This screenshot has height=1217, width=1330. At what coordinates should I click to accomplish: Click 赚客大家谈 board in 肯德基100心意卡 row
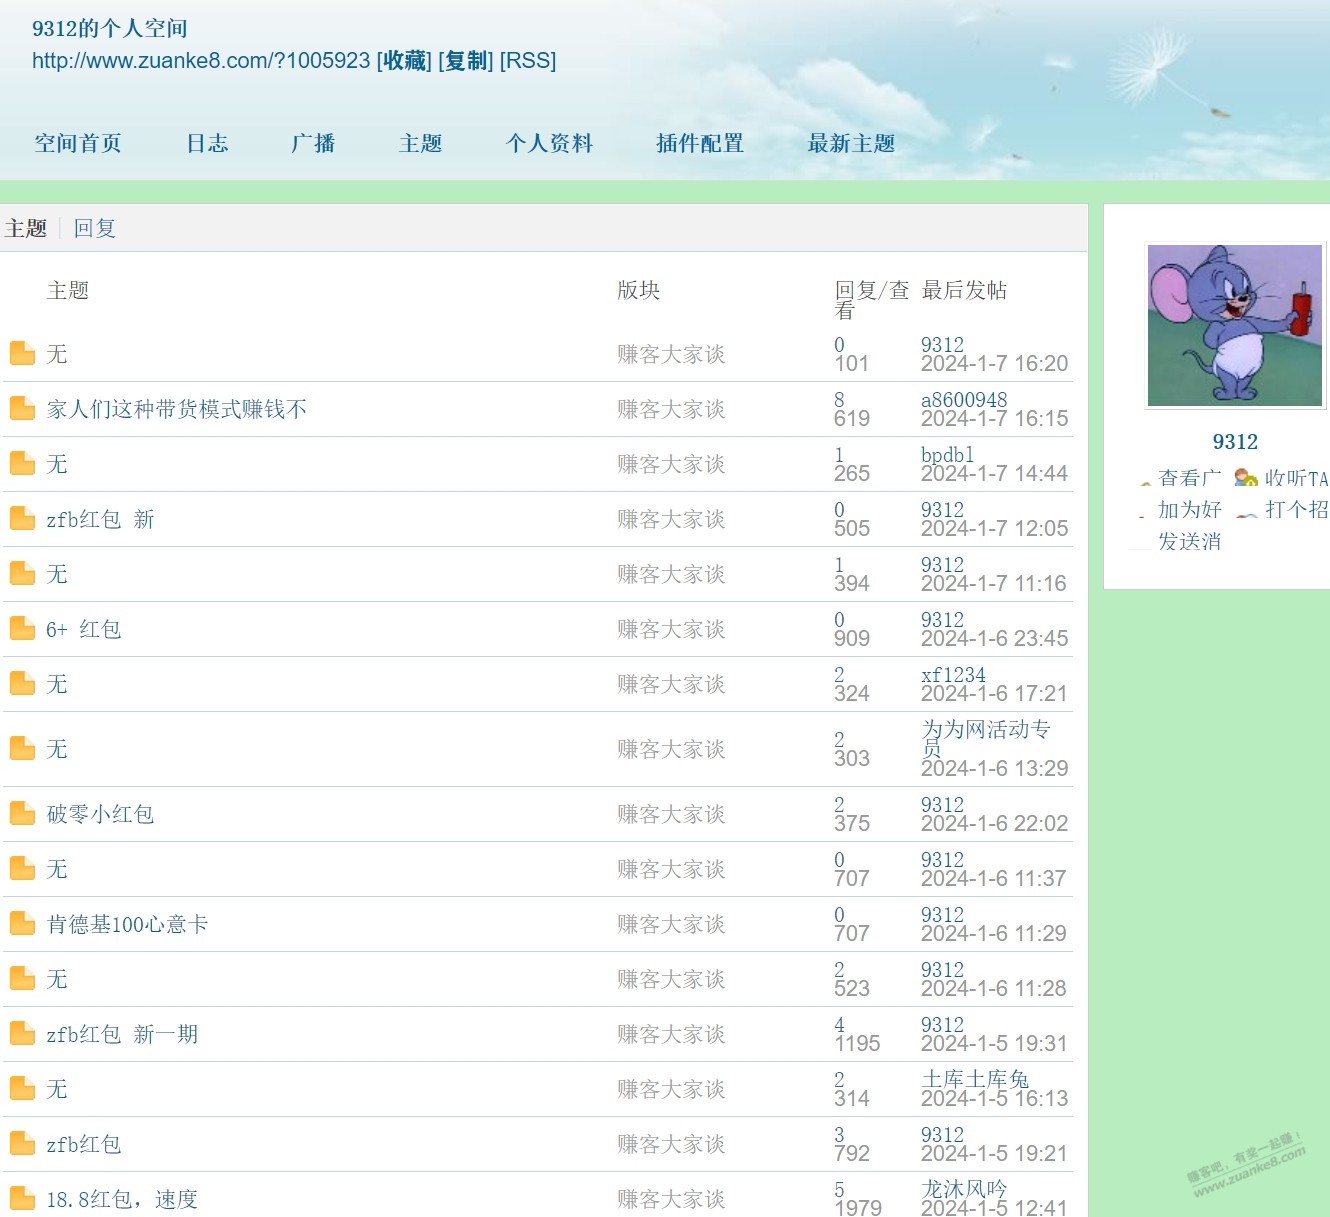[x=671, y=924]
